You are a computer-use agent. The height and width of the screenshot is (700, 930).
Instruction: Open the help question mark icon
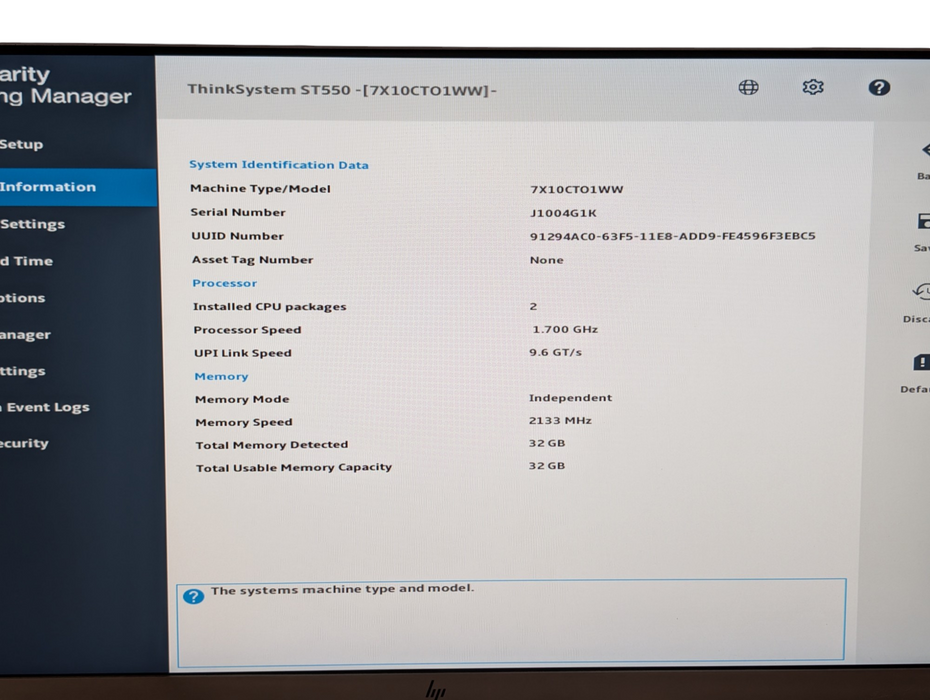(878, 88)
